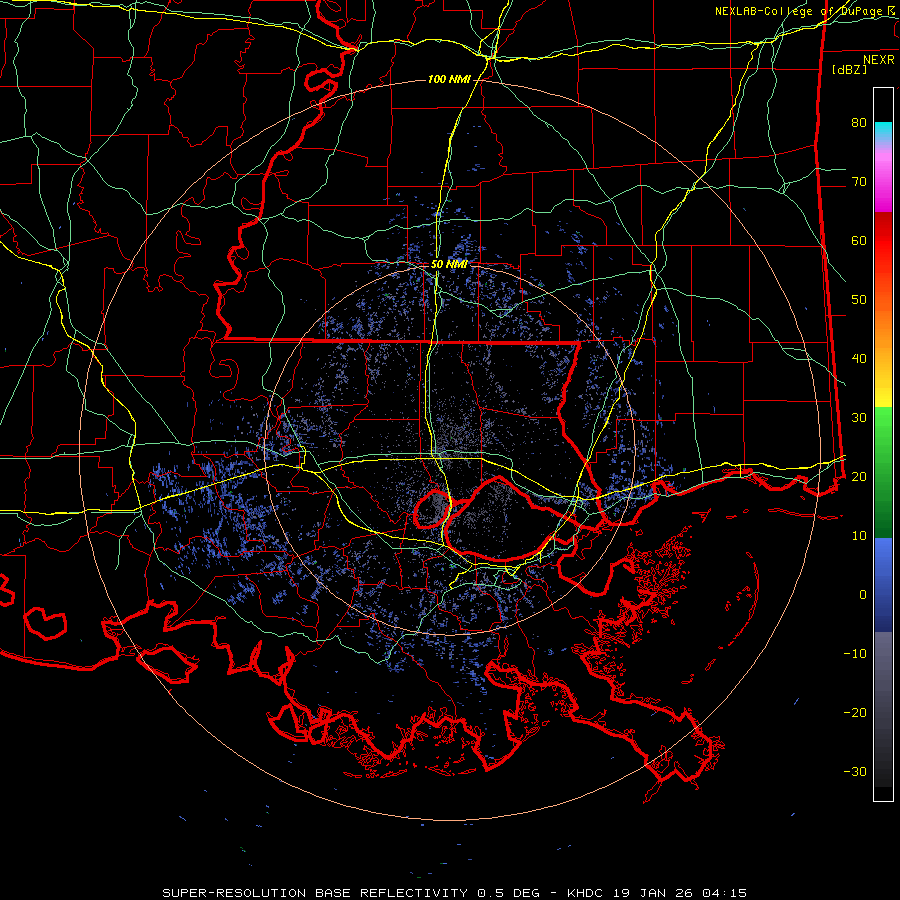Click the 70 value on the dBZ scale

click(x=859, y=181)
